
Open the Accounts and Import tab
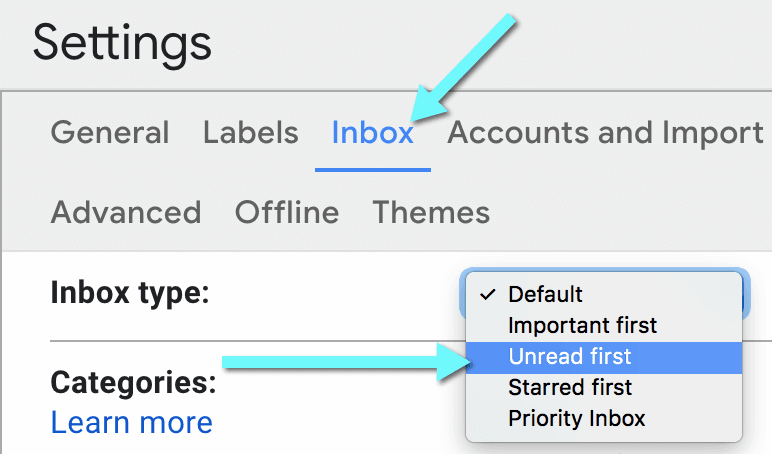pyautogui.click(x=605, y=132)
